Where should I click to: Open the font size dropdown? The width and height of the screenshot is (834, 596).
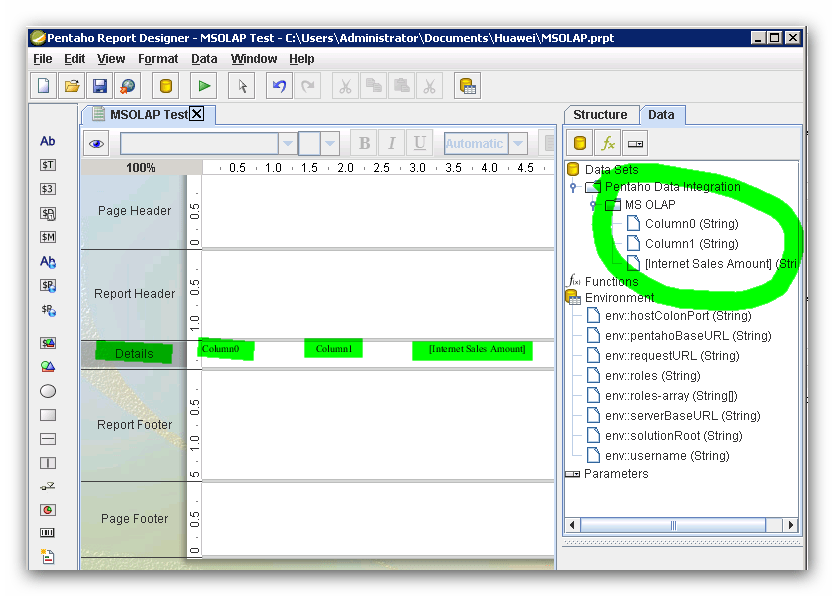330,144
